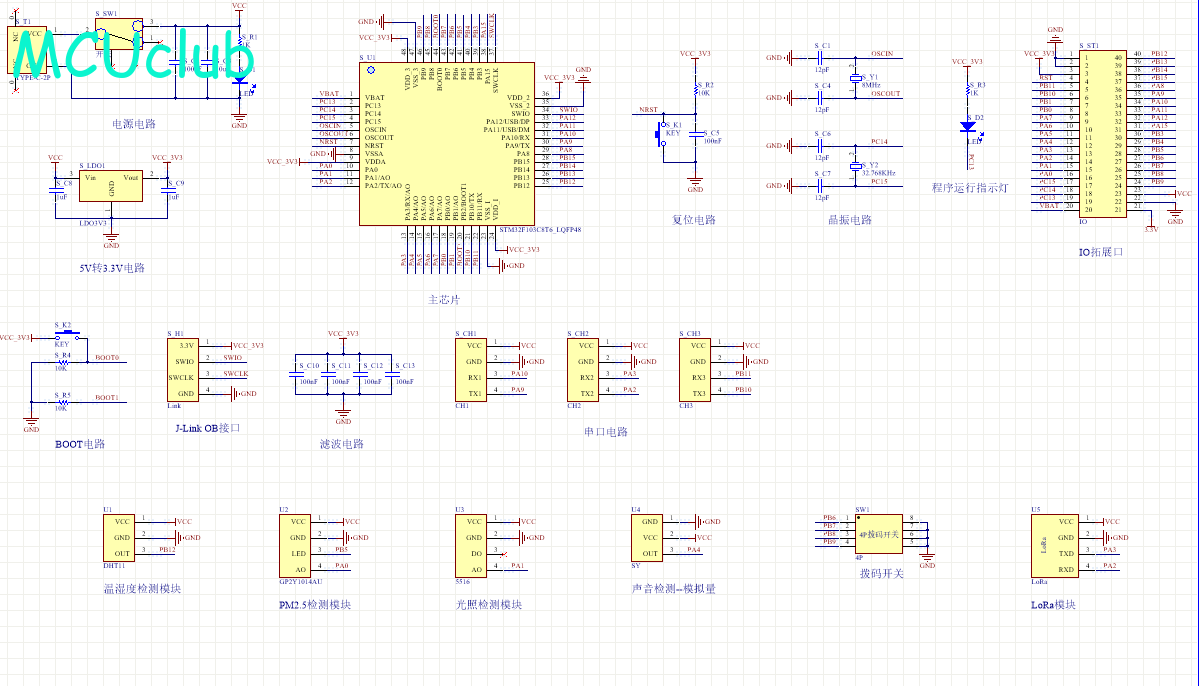Click the LoRa模块 label

(x=1053, y=604)
